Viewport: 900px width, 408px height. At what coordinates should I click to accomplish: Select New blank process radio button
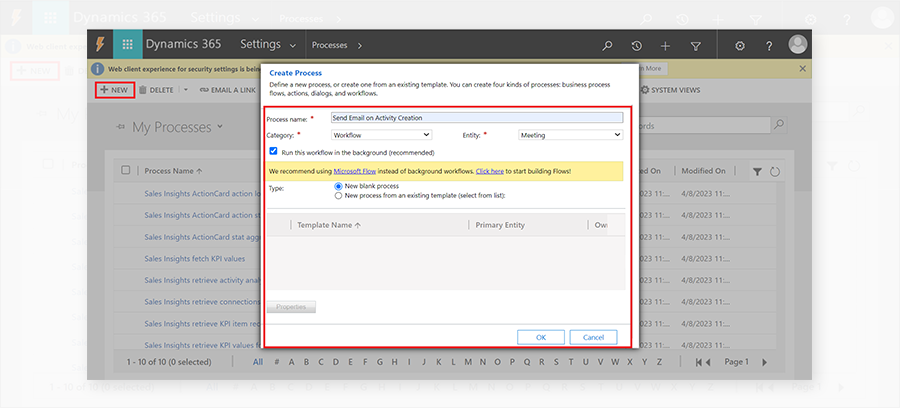coord(338,186)
